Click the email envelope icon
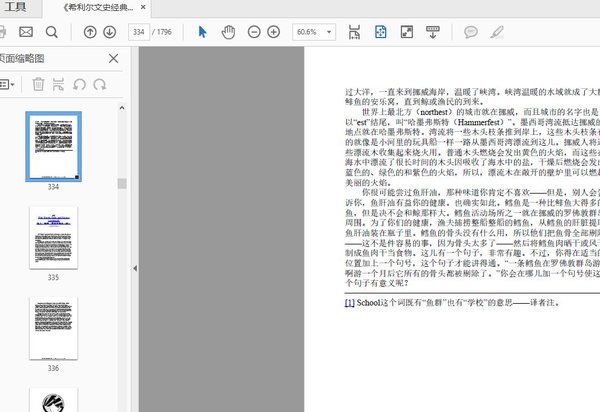This screenshot has width=600, height=412. pyautogui.click(x=25, y=32)
